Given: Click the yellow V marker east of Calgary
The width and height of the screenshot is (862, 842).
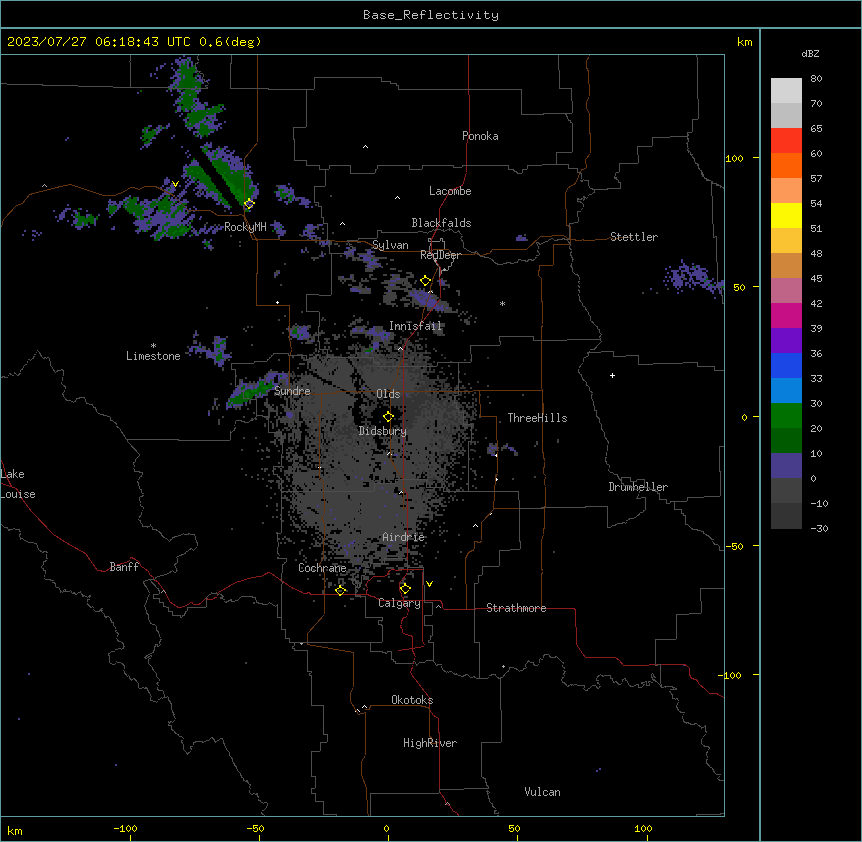Looking at the screenshot, I should point(429,584).
